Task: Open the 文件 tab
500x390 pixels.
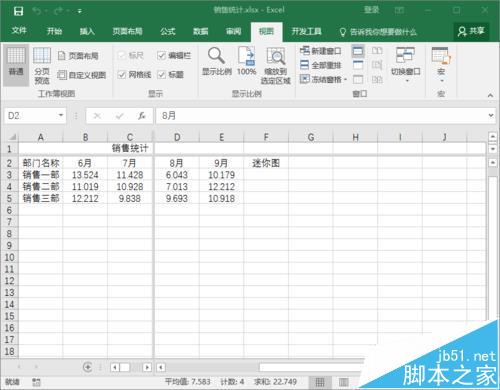Action: coord(19,31)
